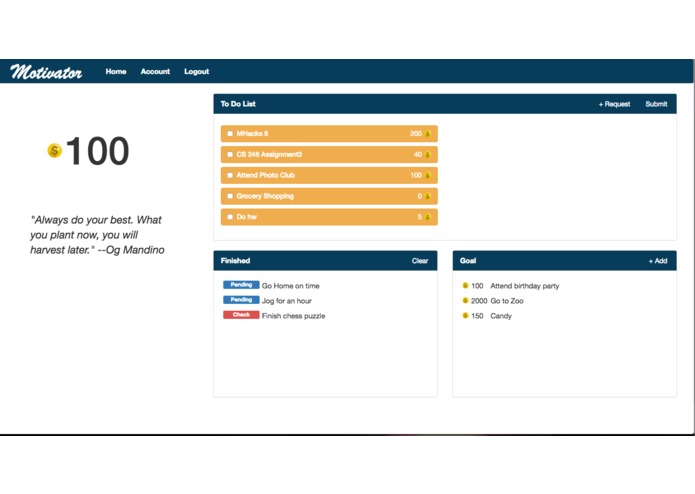Click the 200 value on MHacks 8
695x494 pixels.
click(416, 134)
